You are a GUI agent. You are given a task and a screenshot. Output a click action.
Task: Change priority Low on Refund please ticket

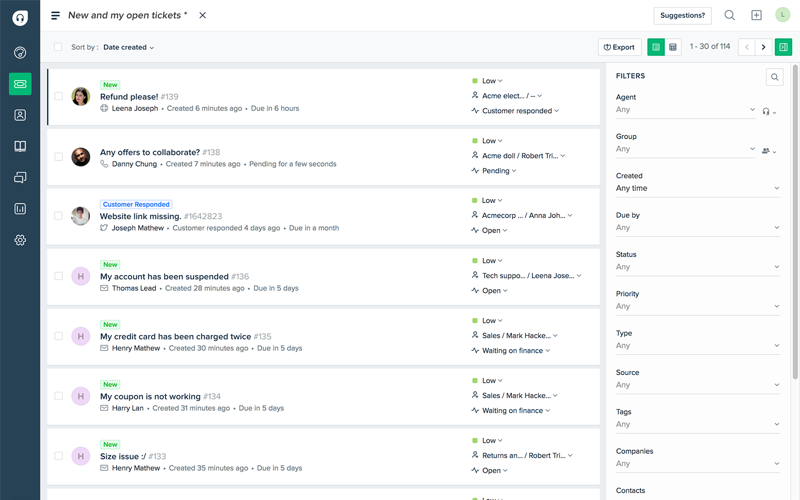click(488, 81)
